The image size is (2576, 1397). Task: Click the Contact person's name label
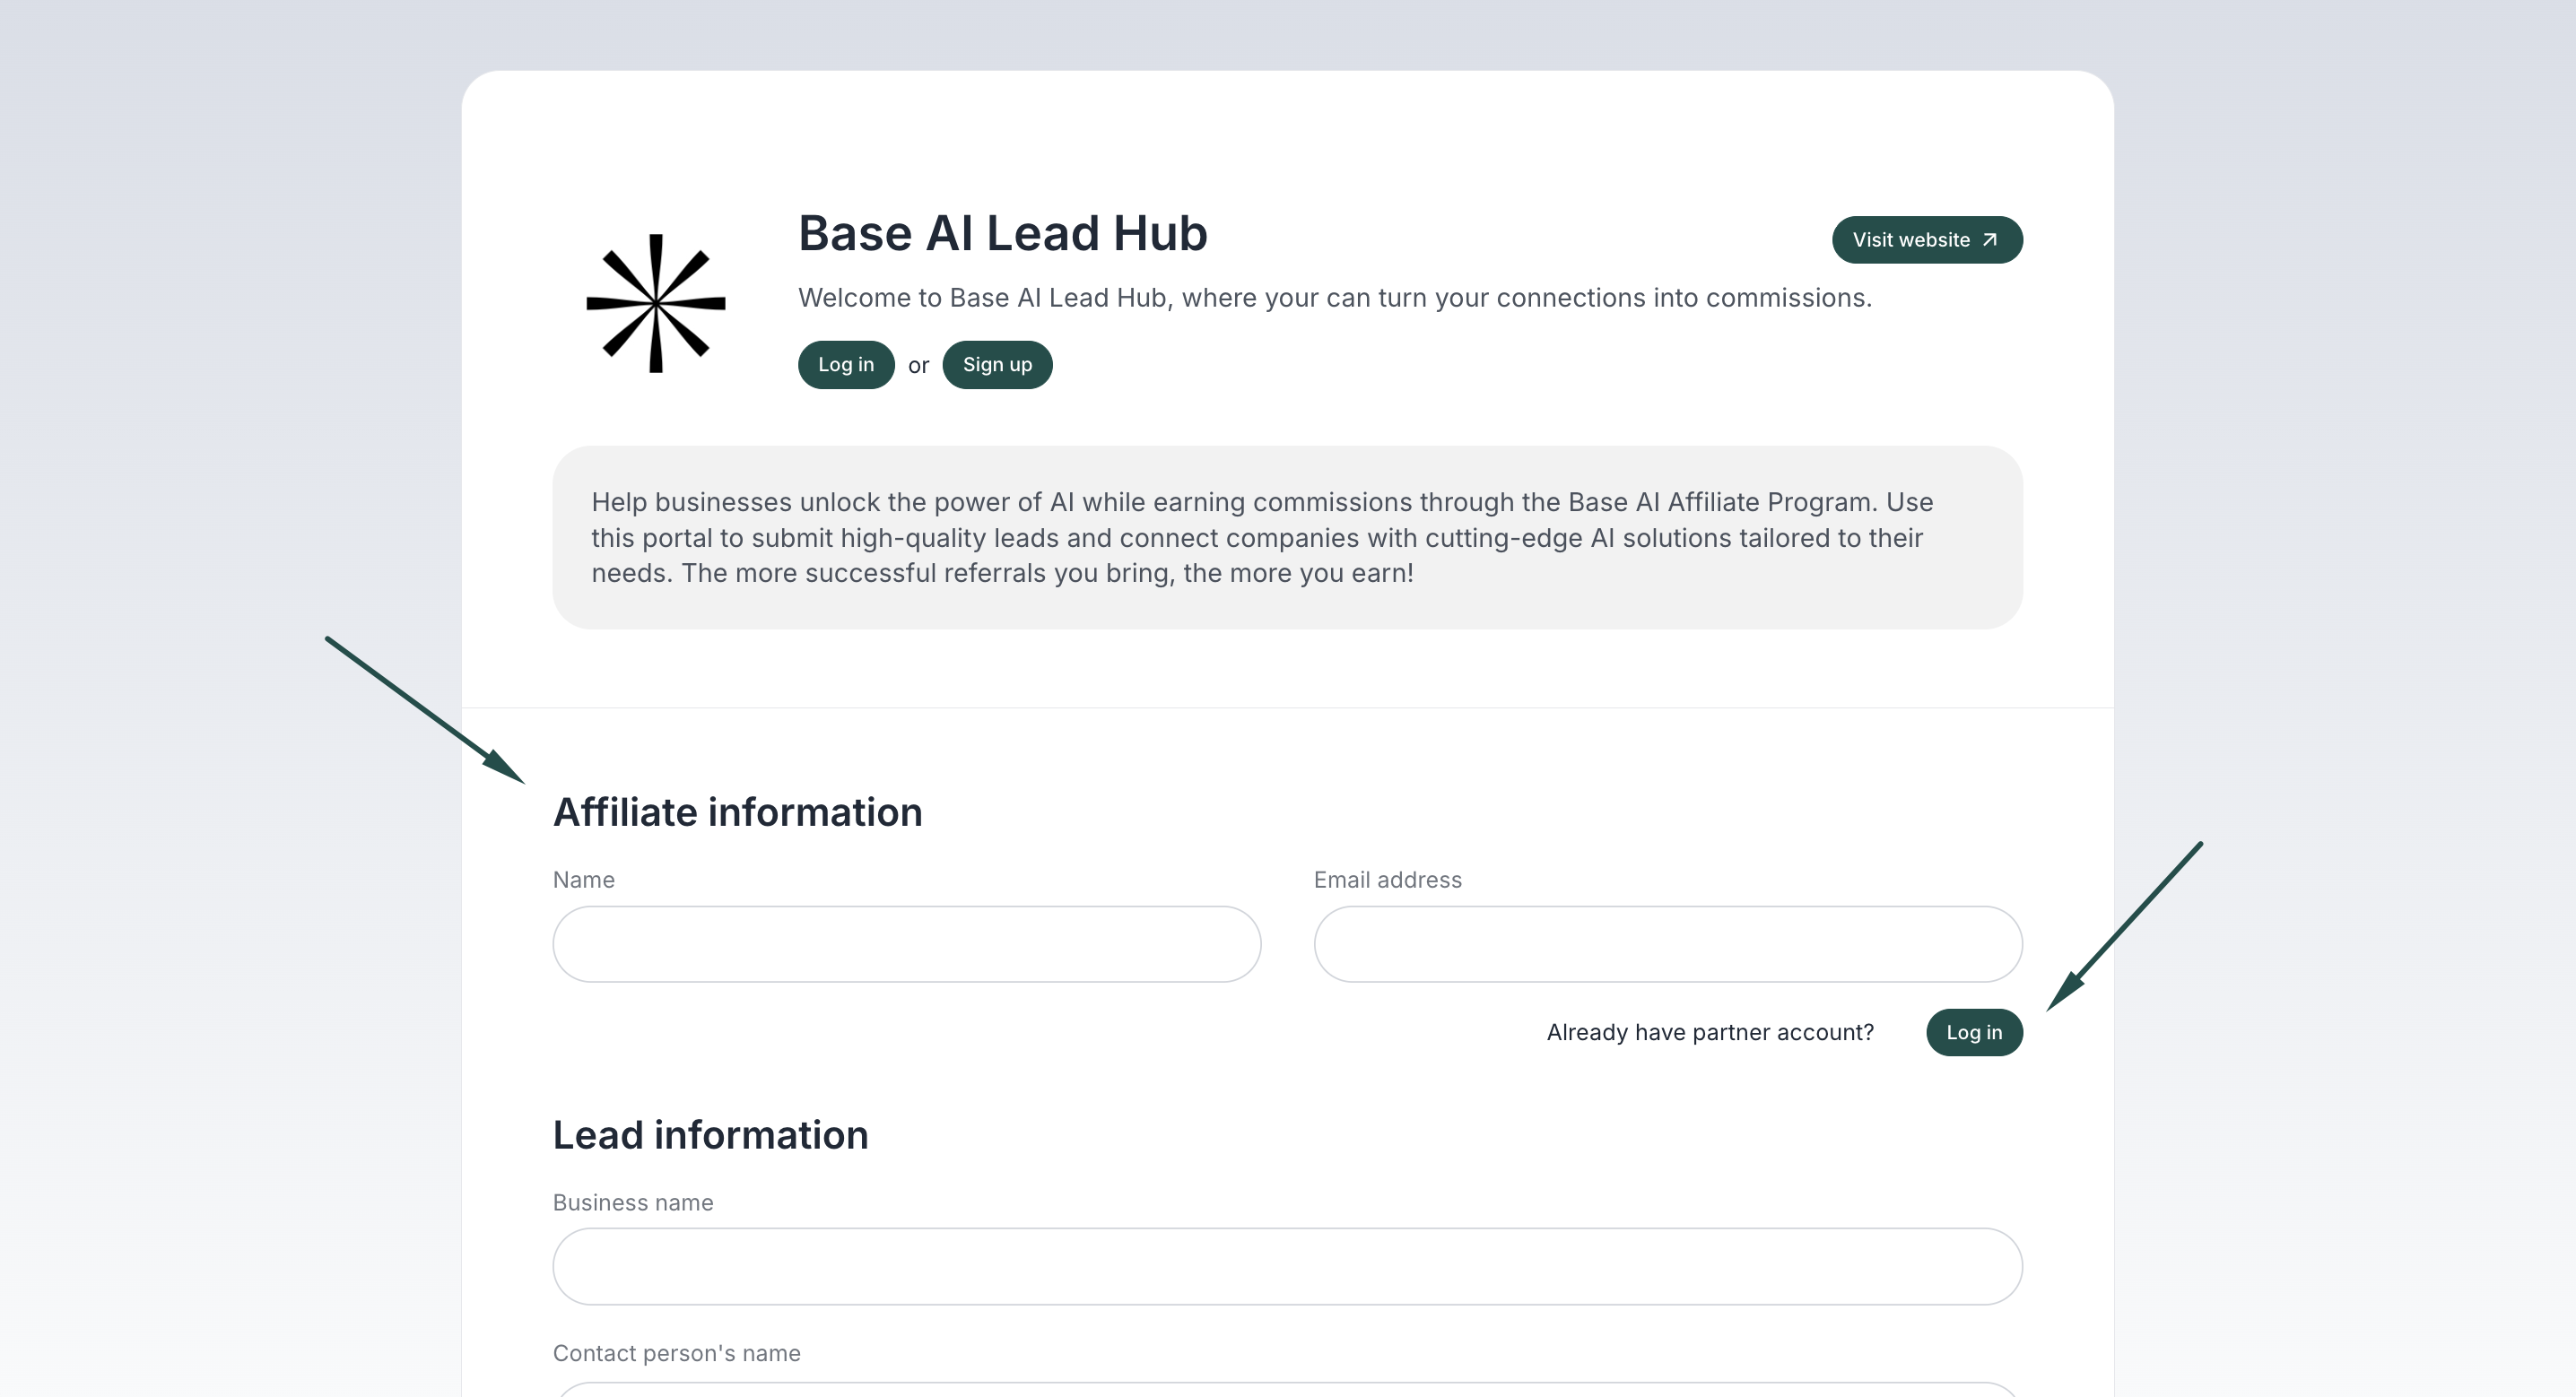[x=676, y=1353]
